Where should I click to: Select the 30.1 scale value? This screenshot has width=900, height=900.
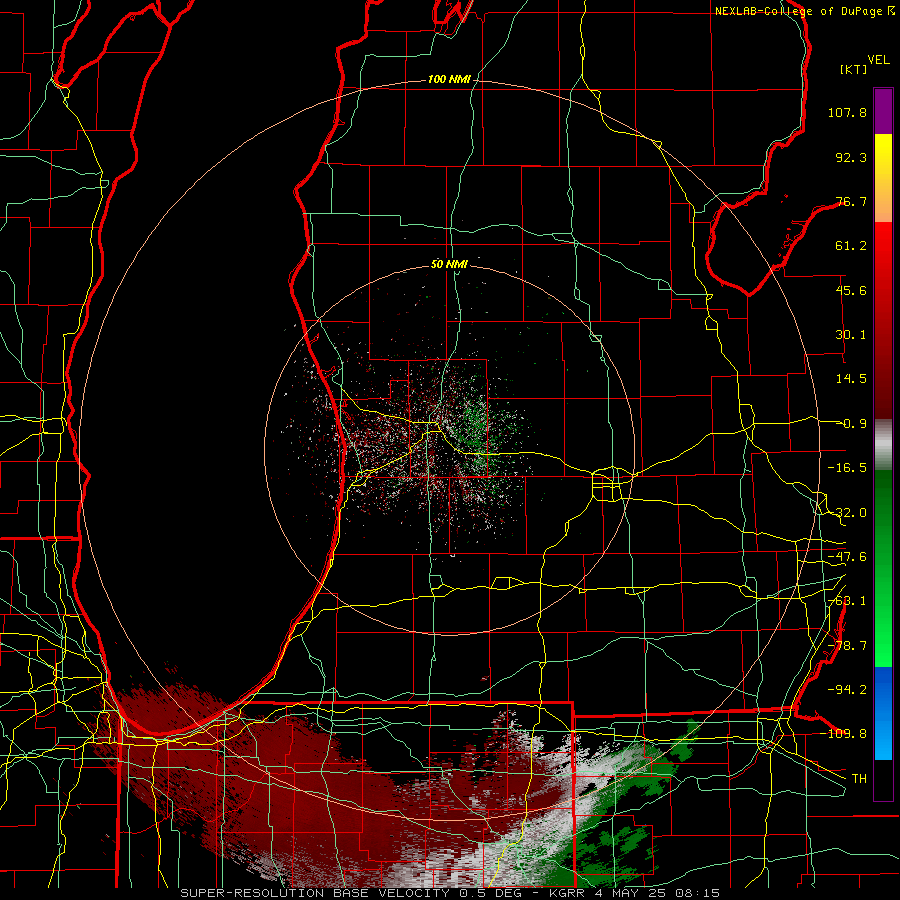851,335
